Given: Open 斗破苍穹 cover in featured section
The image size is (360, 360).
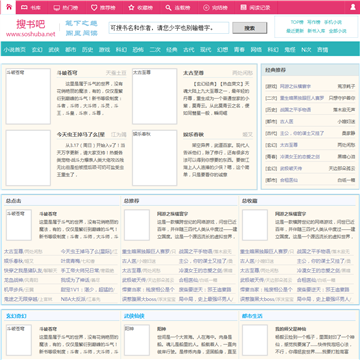Looking at the screenshot, I should pos(28,96).
